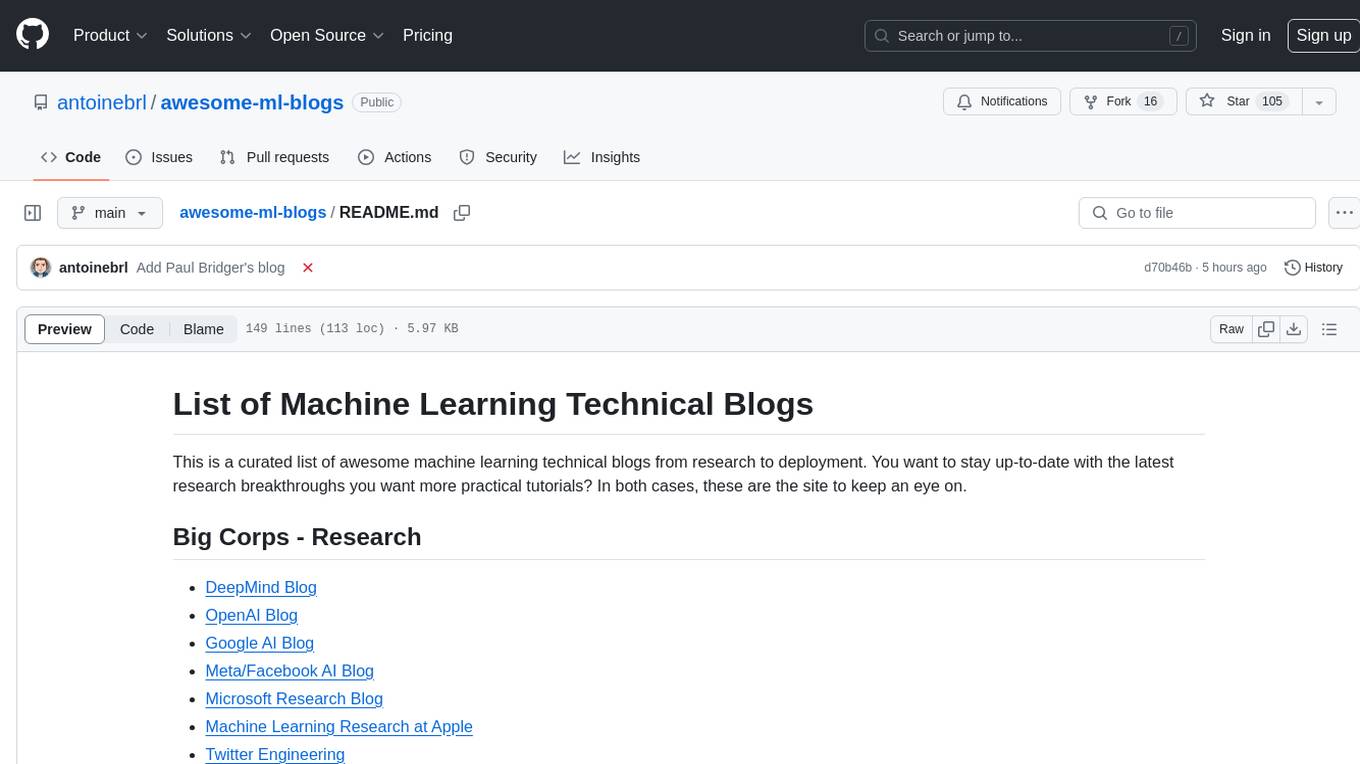Open the OpenAI Blog link
1360x764 pixels.
pyautogui.click(x=252, y=615)
